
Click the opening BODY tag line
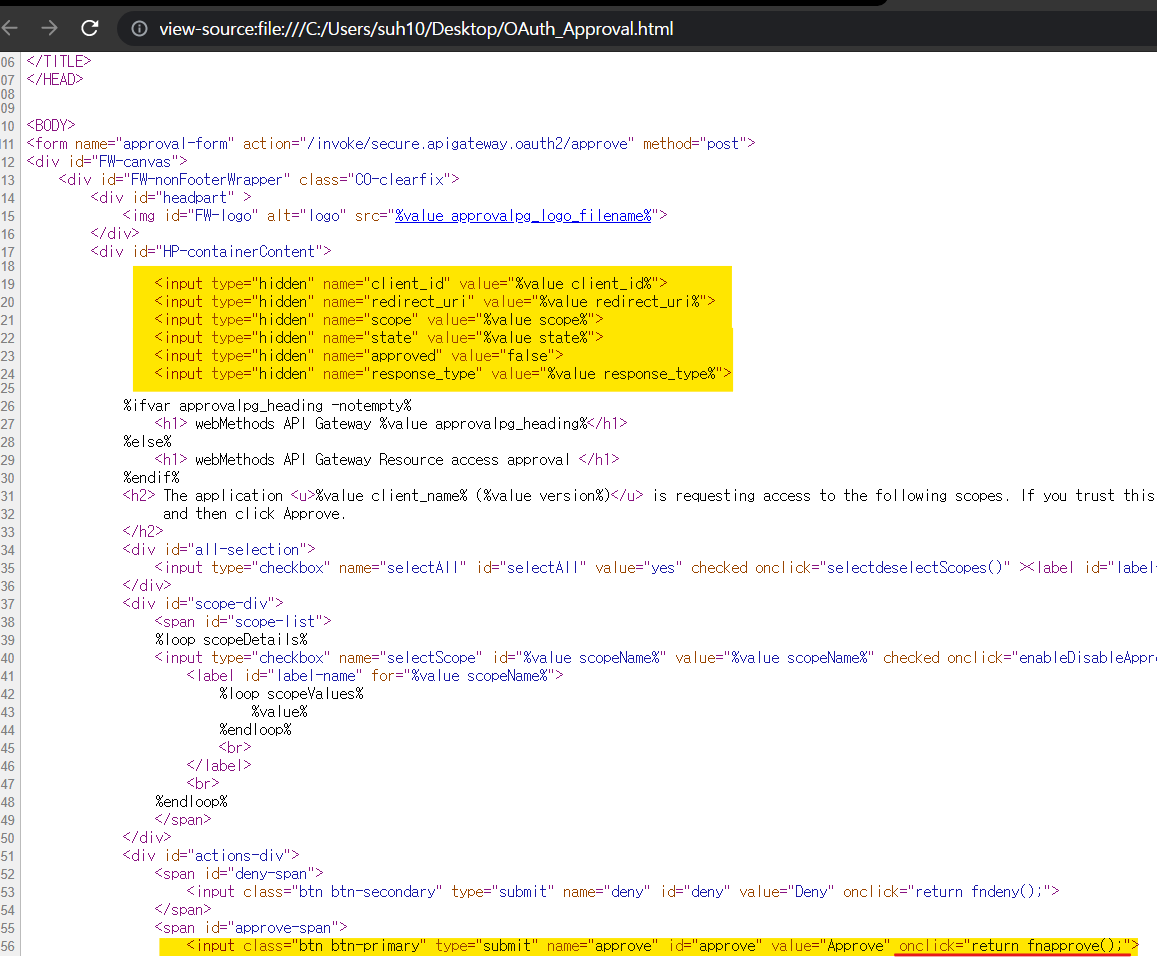tap(51, 126)
